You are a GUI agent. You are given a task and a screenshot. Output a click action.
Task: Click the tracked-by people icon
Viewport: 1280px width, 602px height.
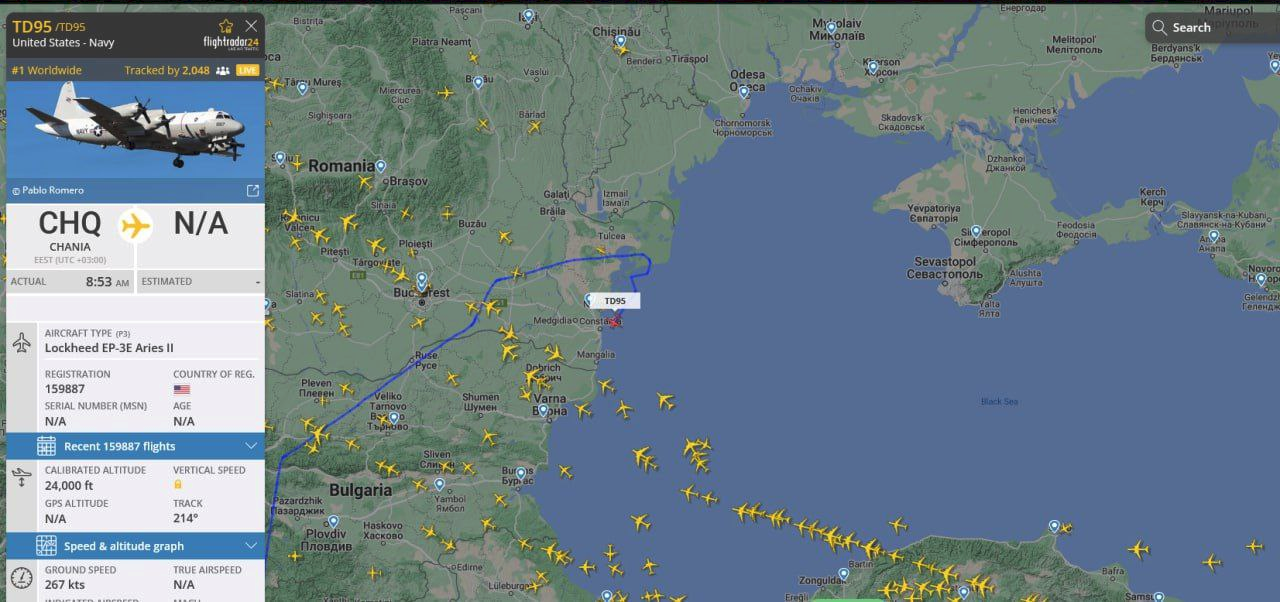coord(222,71)
